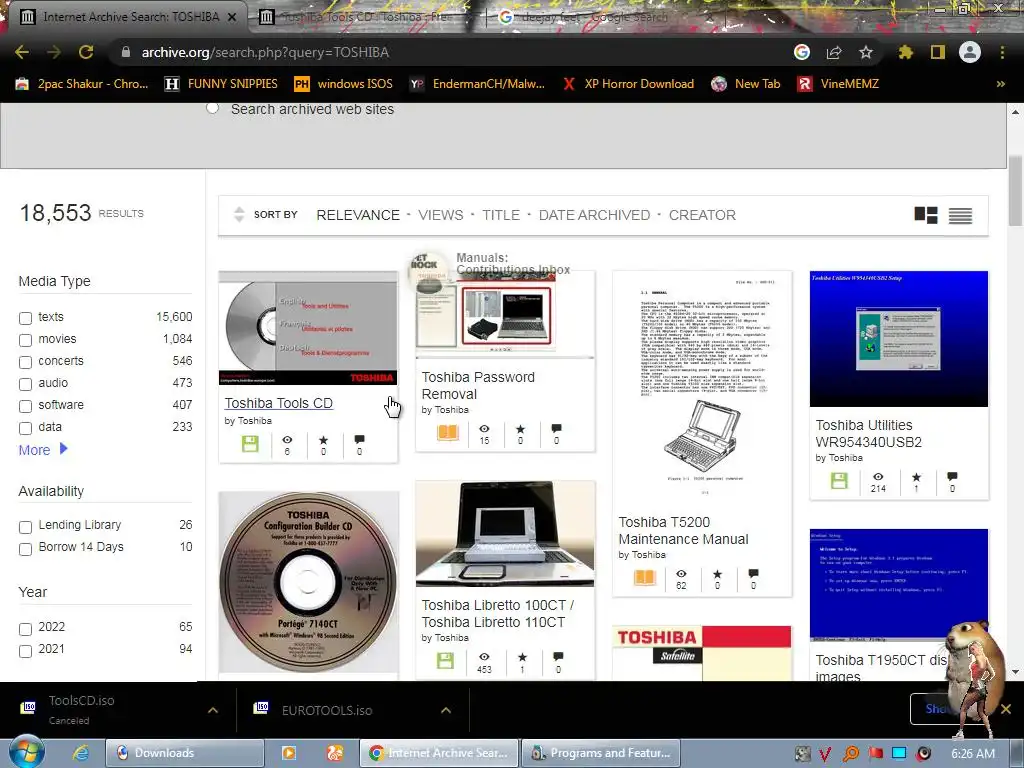The width and height of the screenshot is (1024, 768).
Task: Check the texts media type filter
Action: [x=25, y=318]
